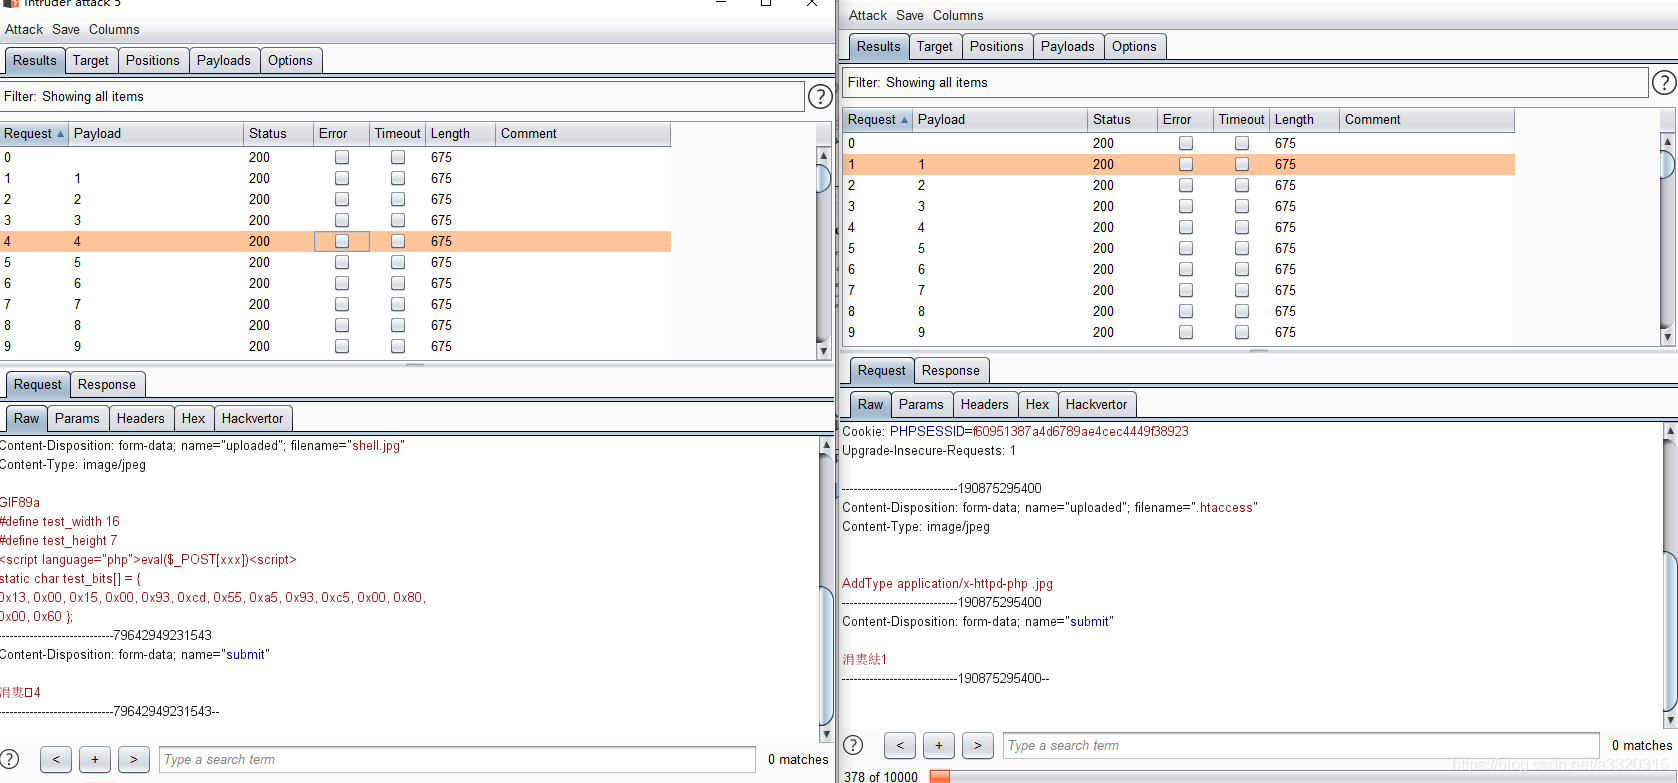Go to previous match in left search bar
Screen dimensions: 1678x783
pyautogui.click(x=56, y=759)
